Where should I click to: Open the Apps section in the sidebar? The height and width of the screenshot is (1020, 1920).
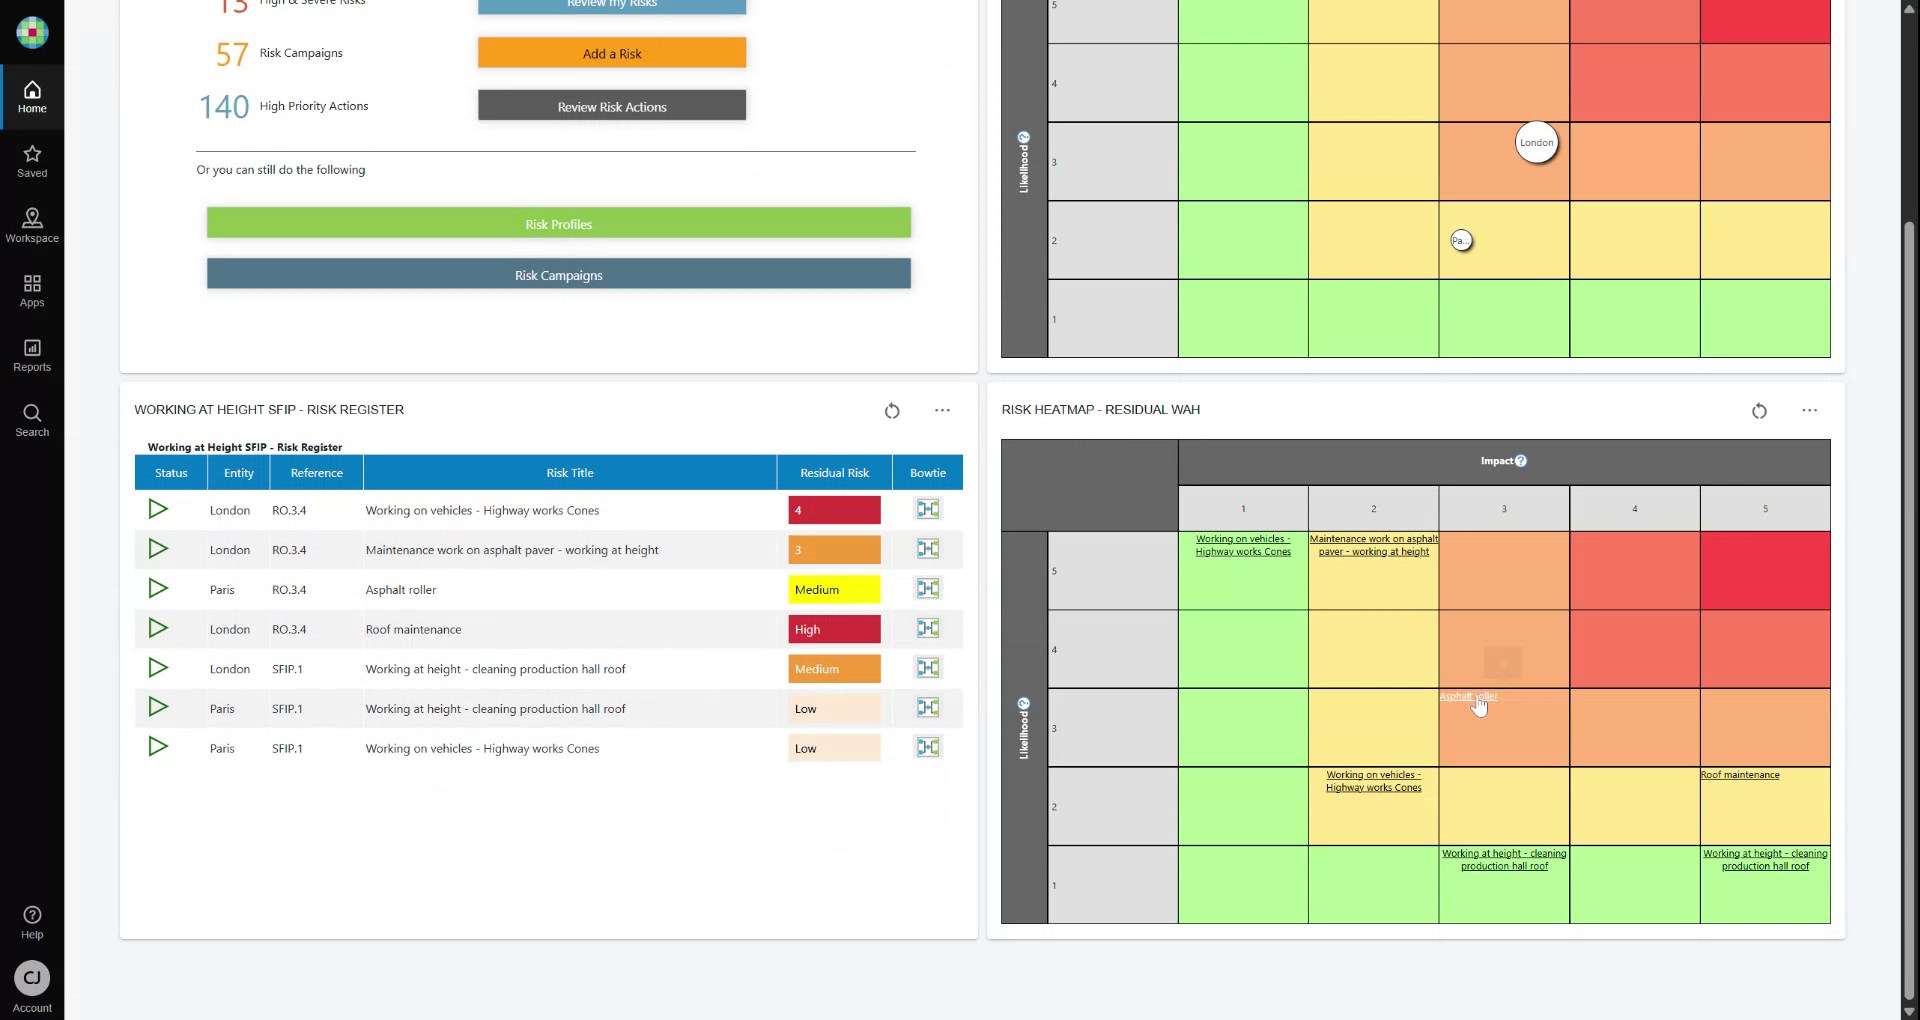(x=32, y=290)
